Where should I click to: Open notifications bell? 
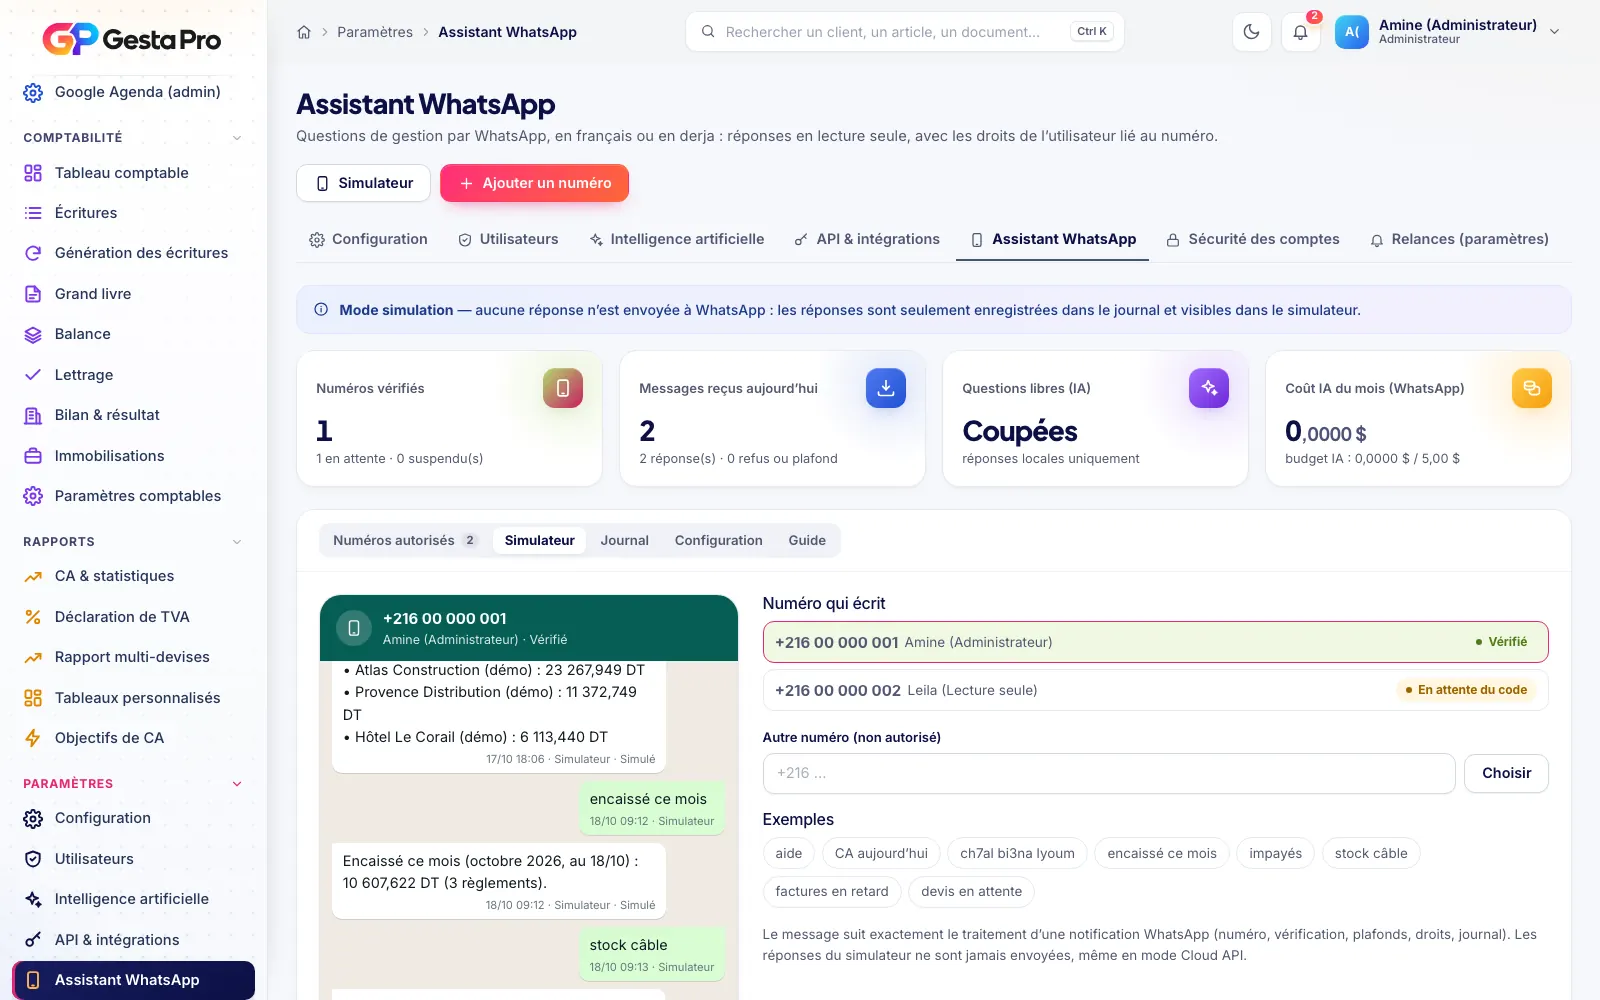[x=1300, y=32]
